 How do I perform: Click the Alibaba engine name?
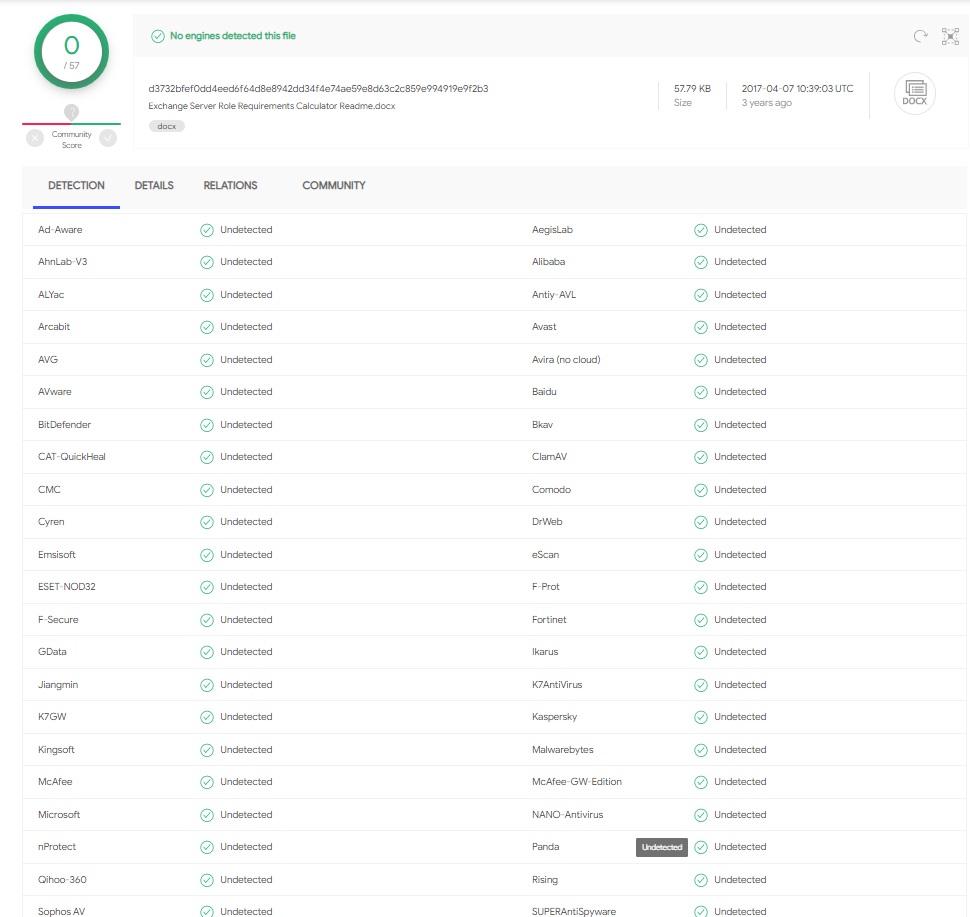click(x=548, y=262)
